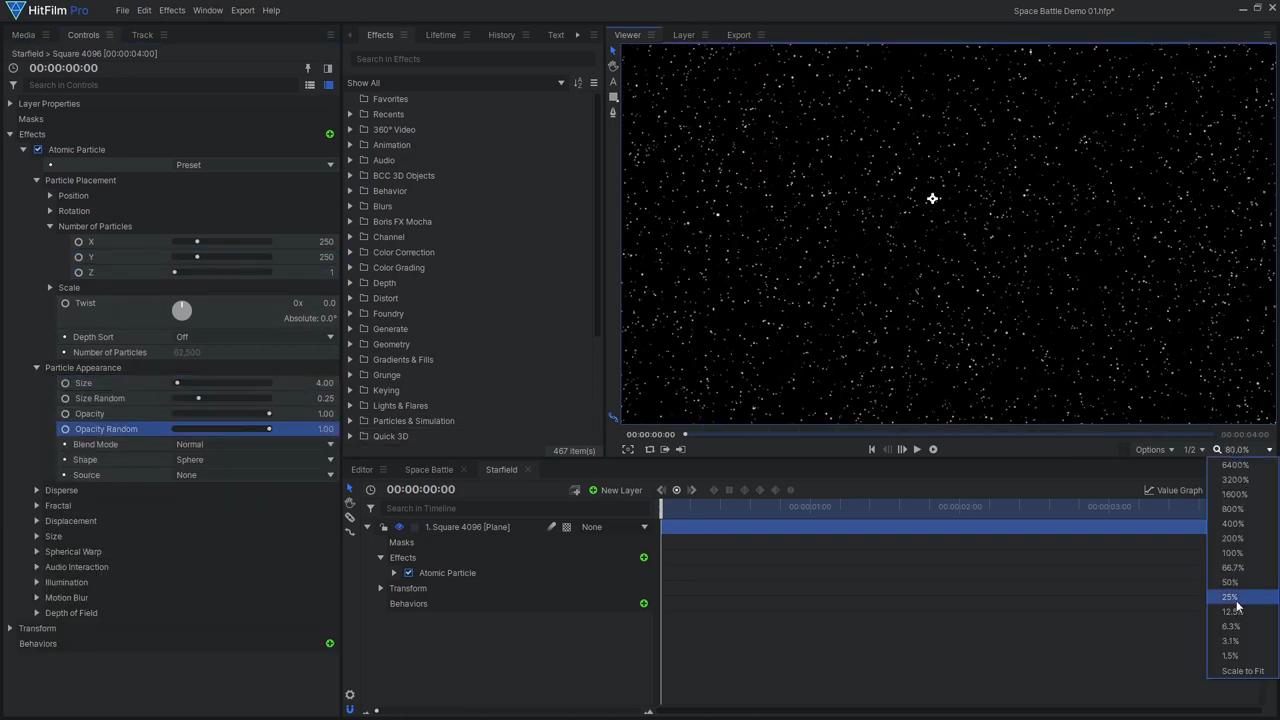
Task: Click the pin icon in the Controls panel
Action: coord(308,68)
